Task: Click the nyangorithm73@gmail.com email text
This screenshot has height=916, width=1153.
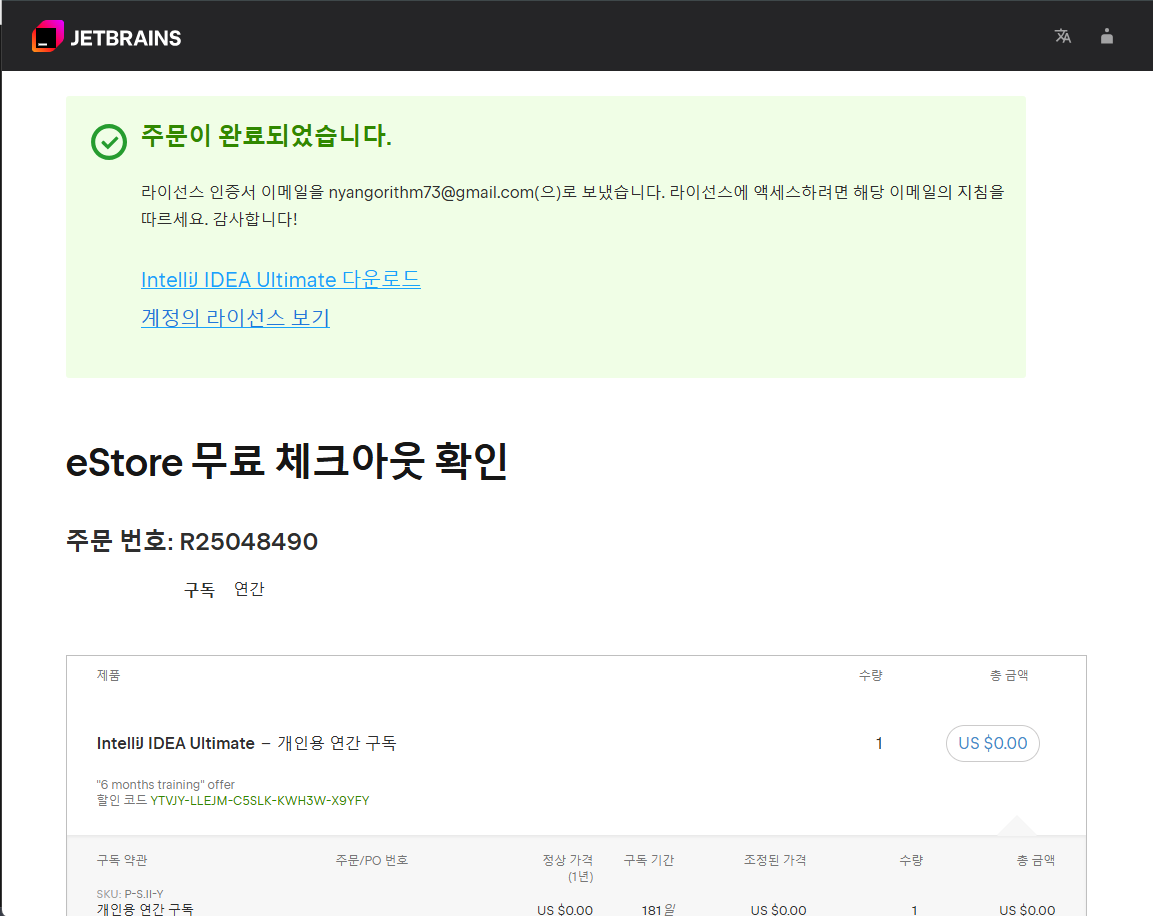Action: coord(431,192)
